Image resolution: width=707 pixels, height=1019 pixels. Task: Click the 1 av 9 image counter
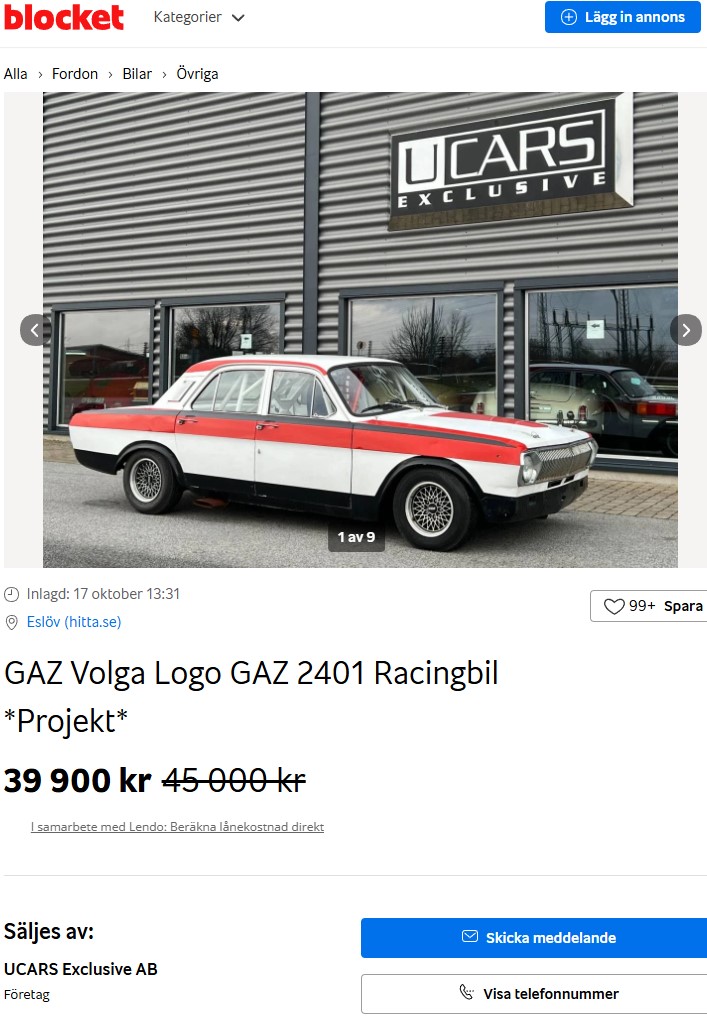[356, 537]
